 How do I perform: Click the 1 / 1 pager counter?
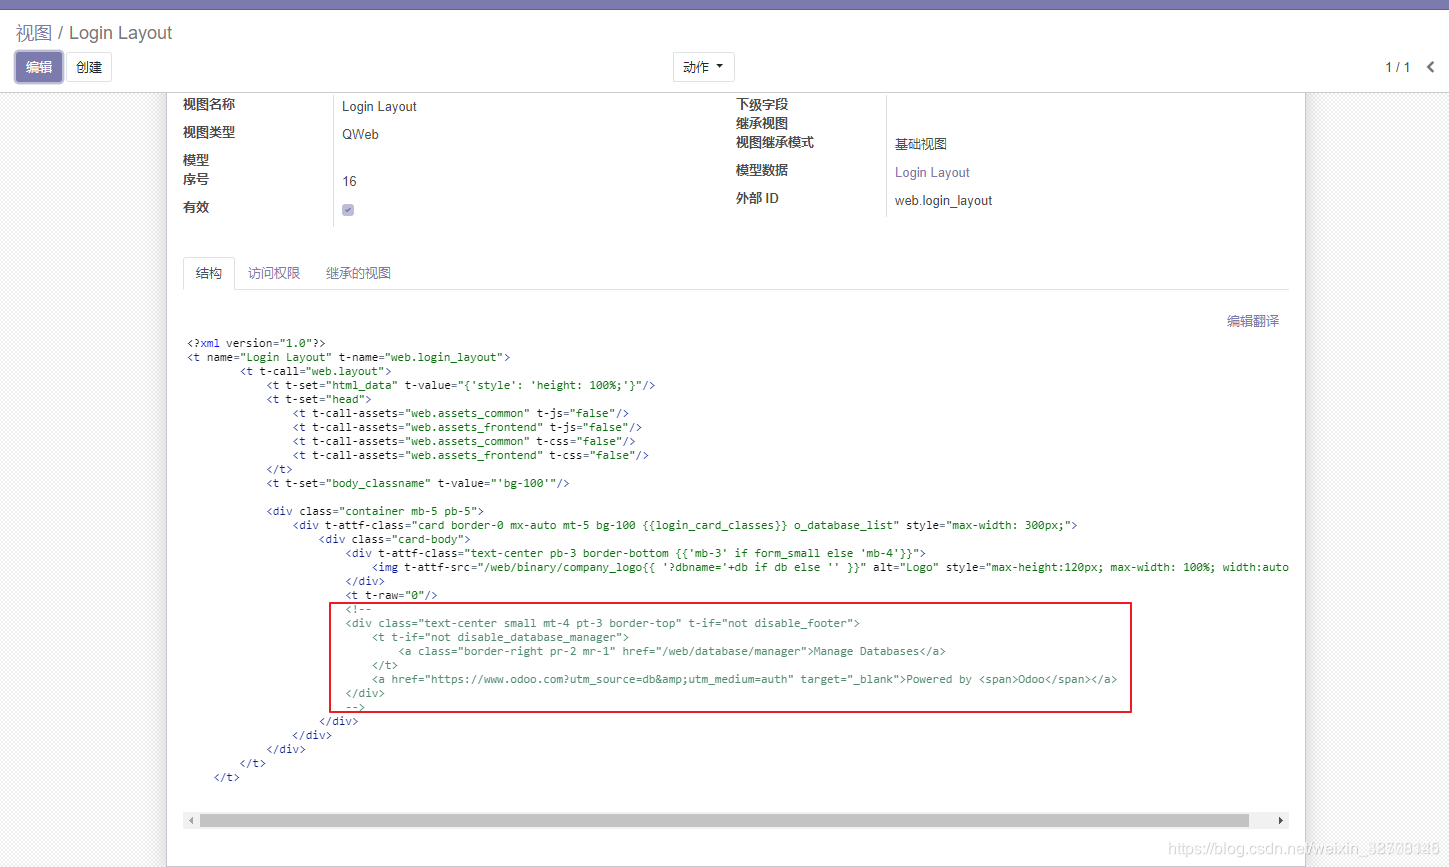1397,67
